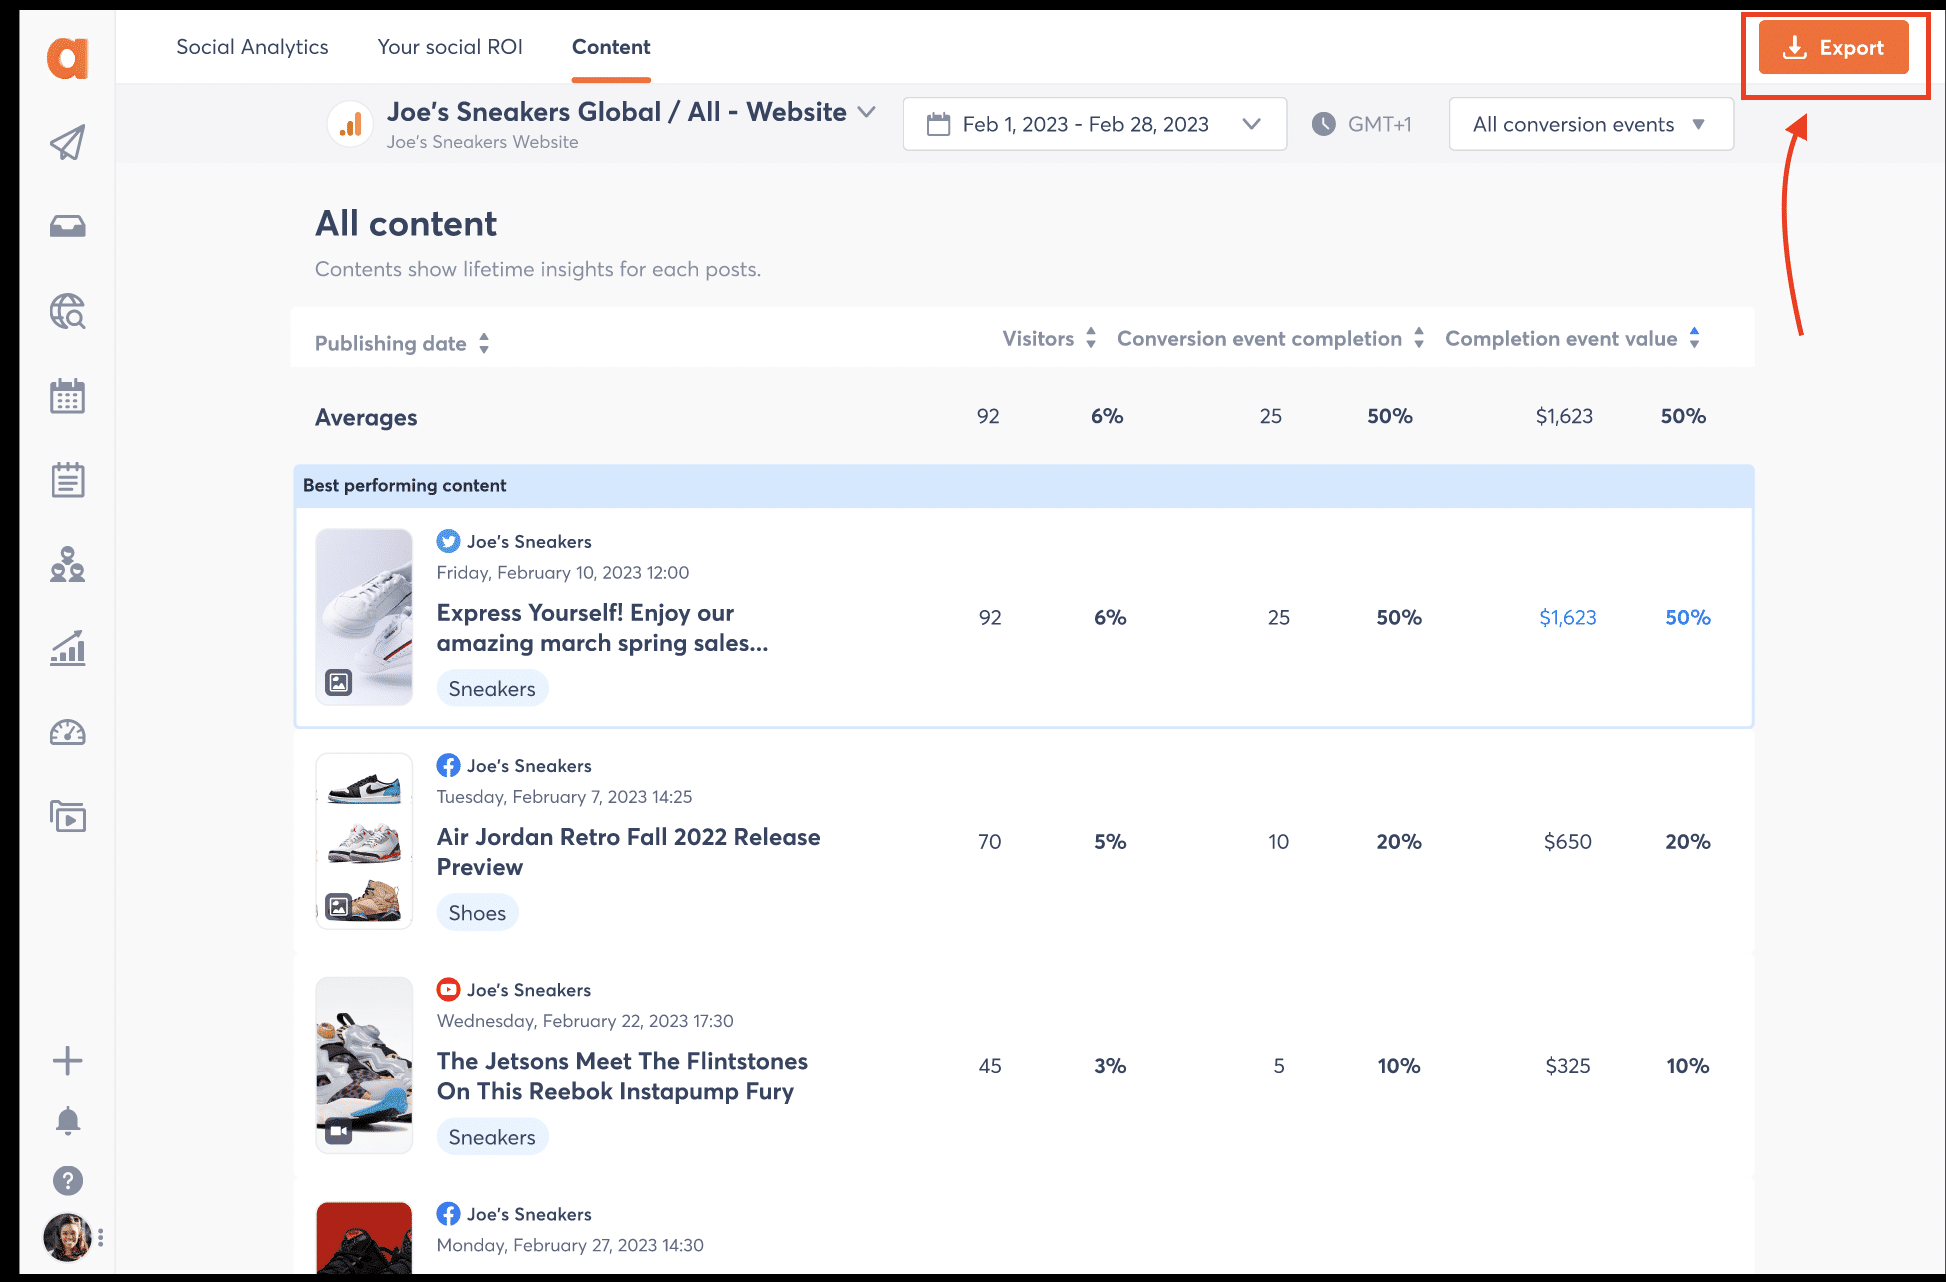
Task: Switch to Social Analytics tab
Action: click(x=252, y=47)
